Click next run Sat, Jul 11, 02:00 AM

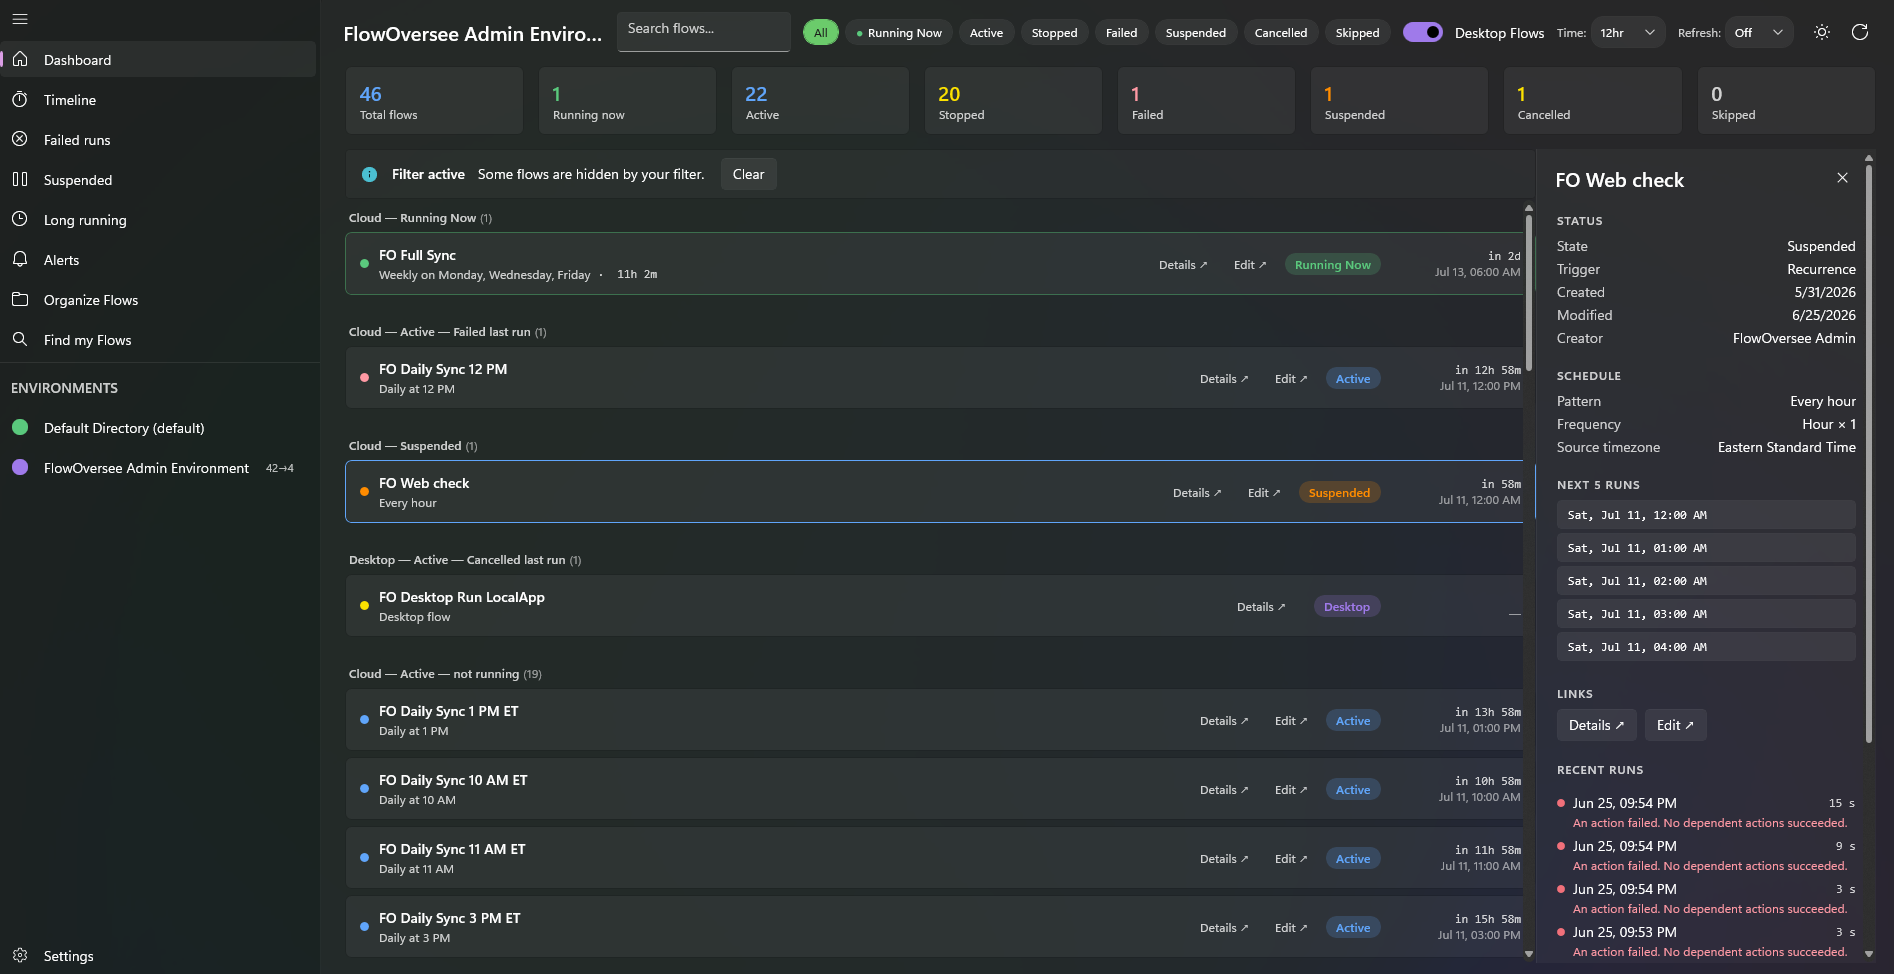pyautogui.click(x=1706, y=581)
